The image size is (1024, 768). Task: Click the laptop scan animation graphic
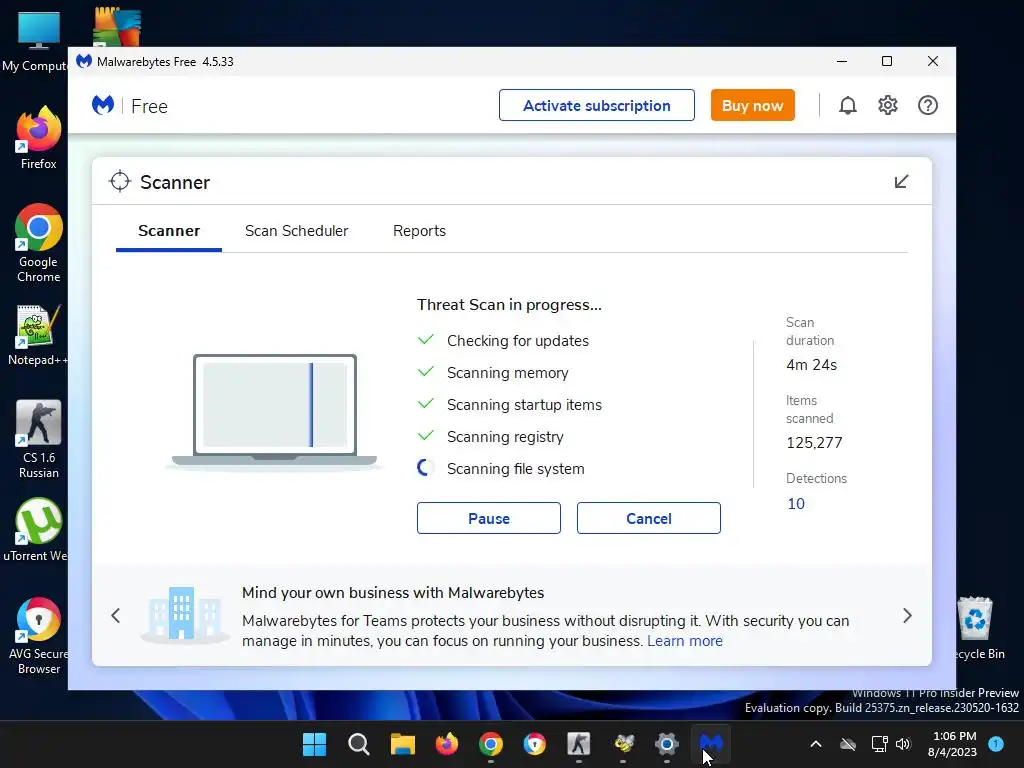tap(274, 411)
